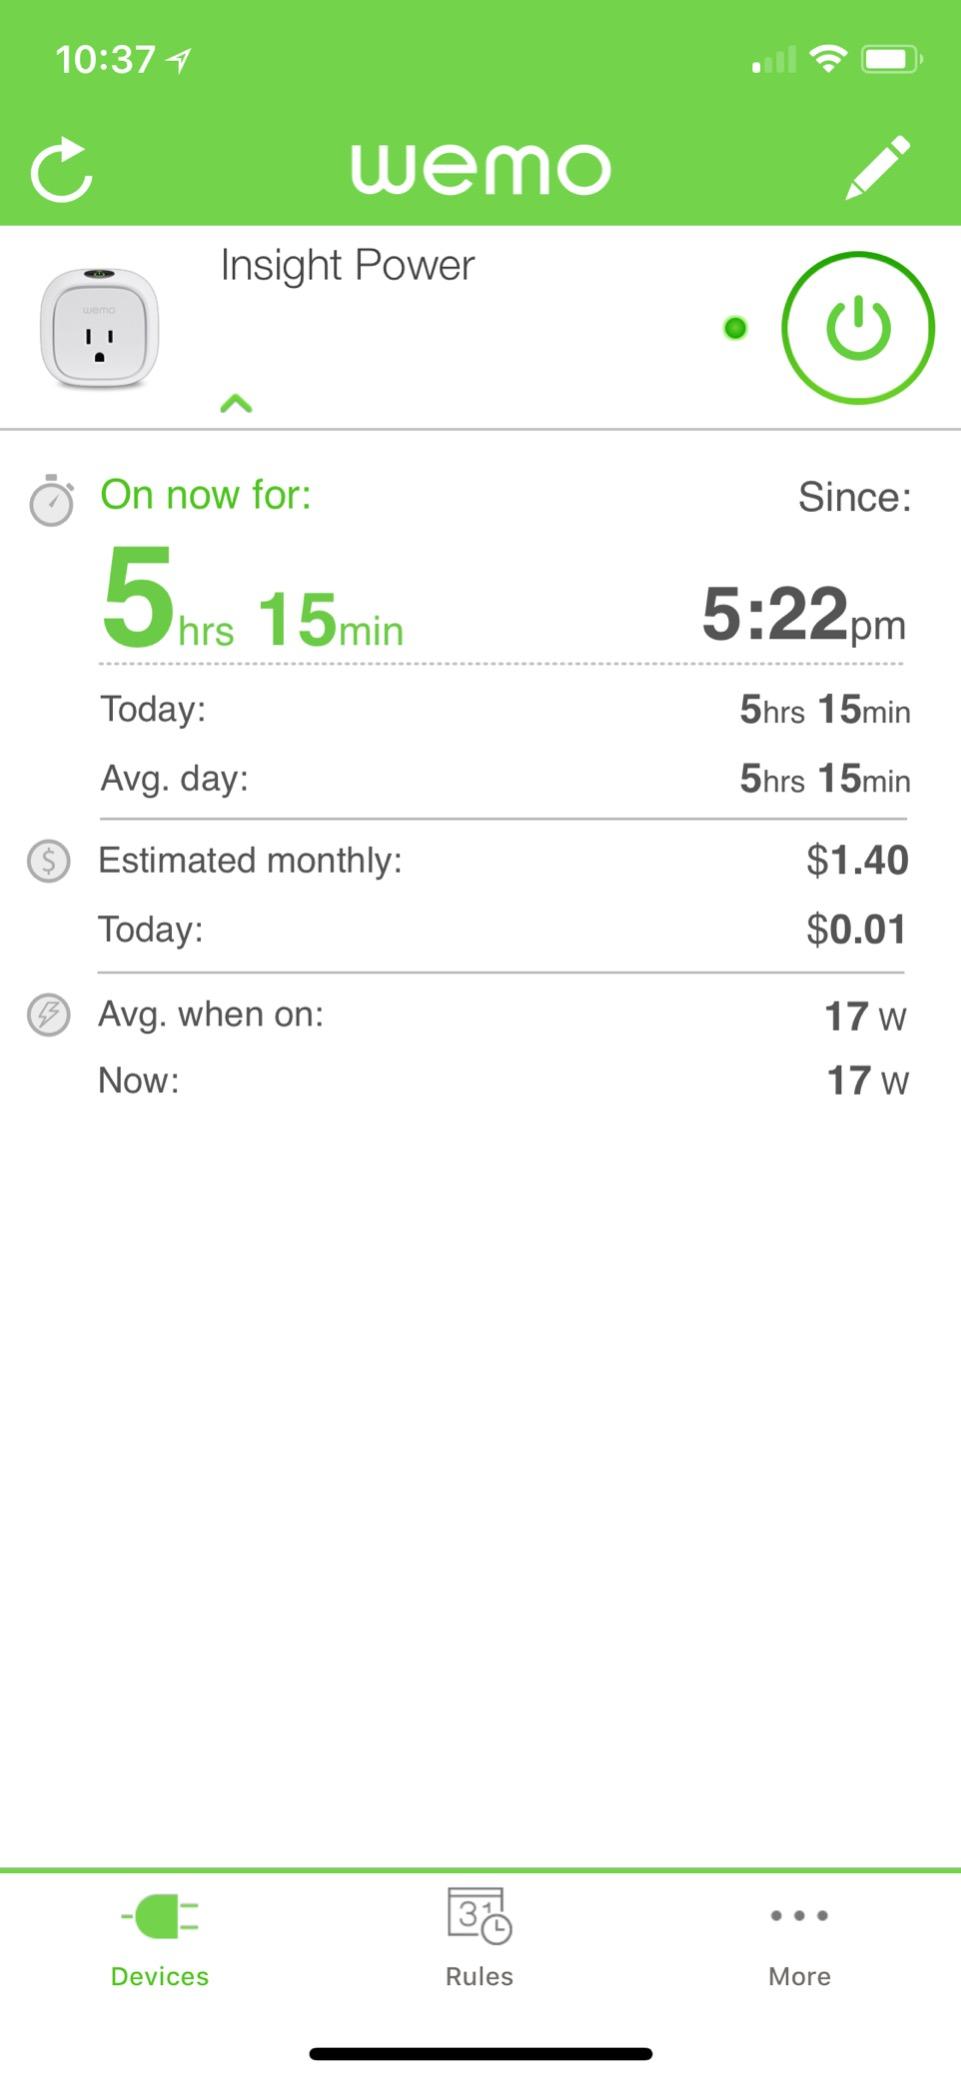Select the Estimated monthly $1.40 row
961x2081 pixels.
(503, 860)
